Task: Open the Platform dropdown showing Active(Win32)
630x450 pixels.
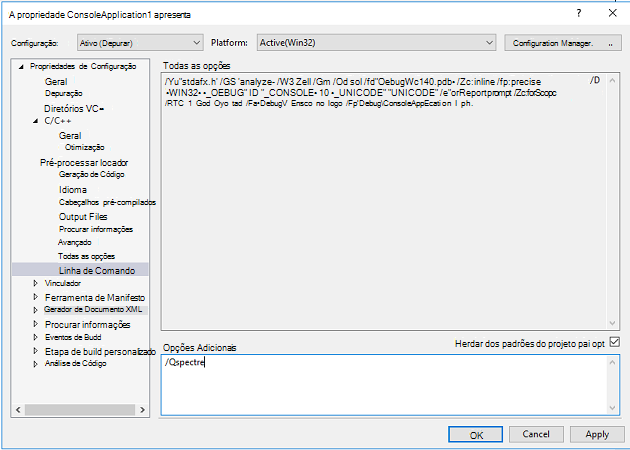Action: (x=376, y=43)
